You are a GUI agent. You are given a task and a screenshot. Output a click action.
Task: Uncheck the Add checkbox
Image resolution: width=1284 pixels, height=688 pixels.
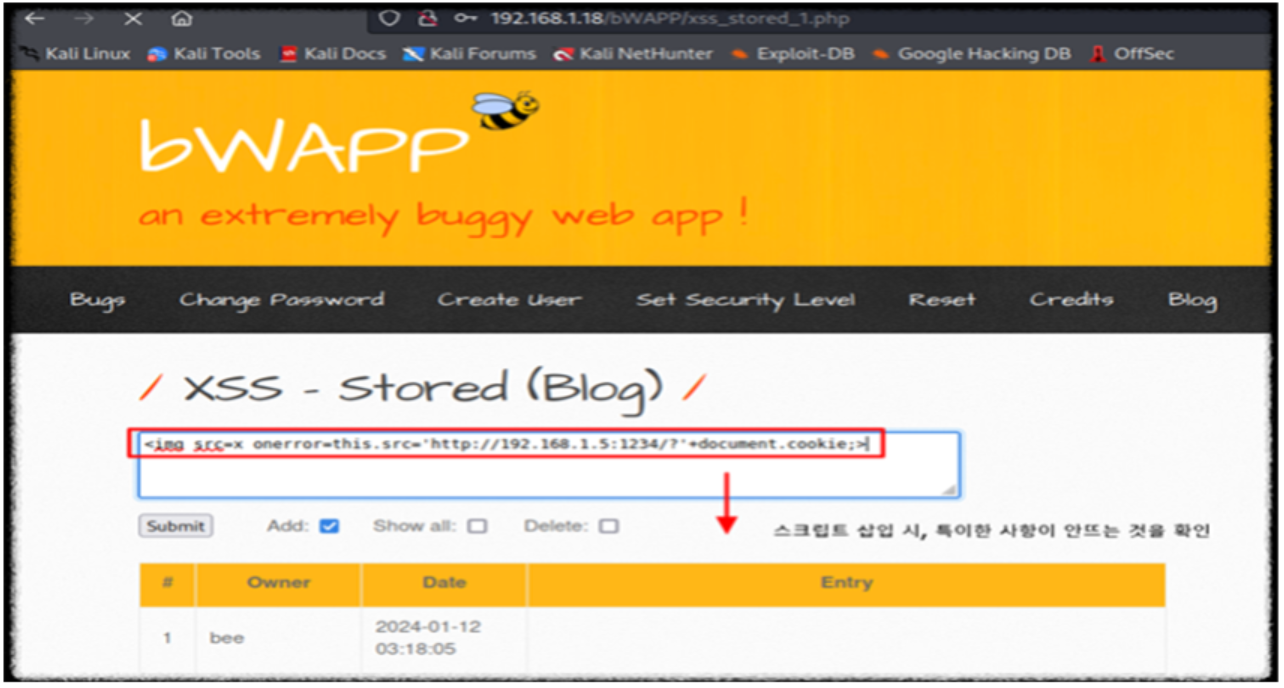[329, 526]
